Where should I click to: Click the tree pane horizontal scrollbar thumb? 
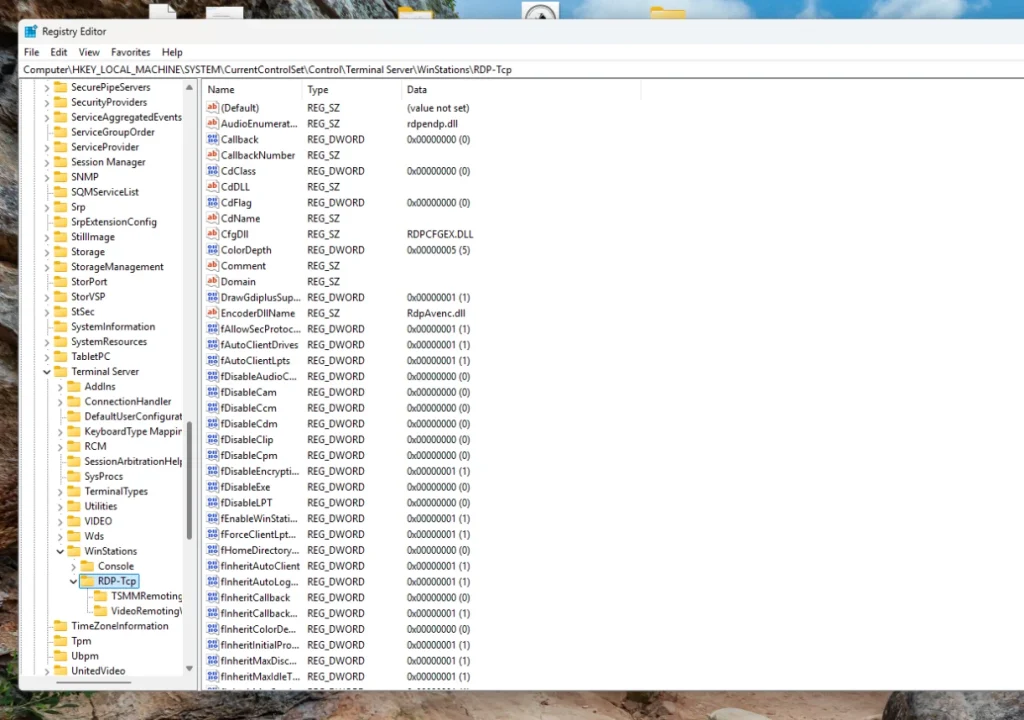94,682
